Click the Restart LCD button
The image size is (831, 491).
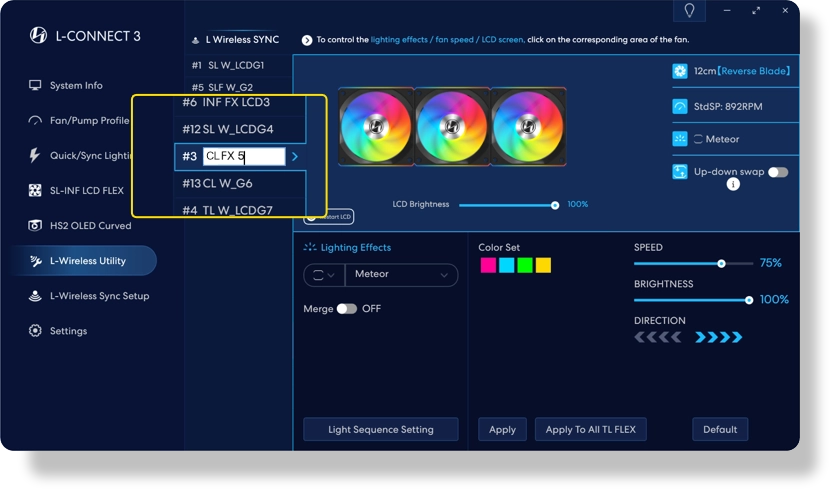(x=329, y=216)
